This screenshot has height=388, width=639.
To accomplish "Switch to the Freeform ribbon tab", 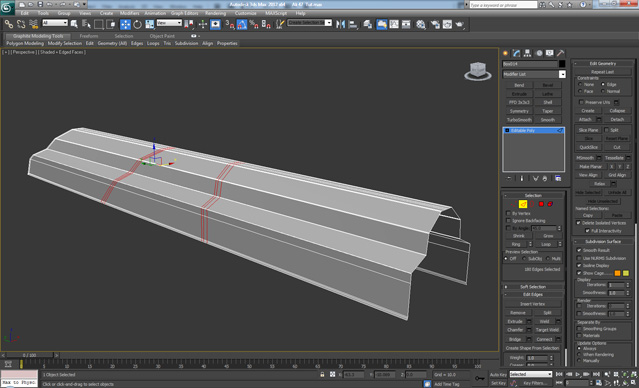I will [x=89, y=36].
